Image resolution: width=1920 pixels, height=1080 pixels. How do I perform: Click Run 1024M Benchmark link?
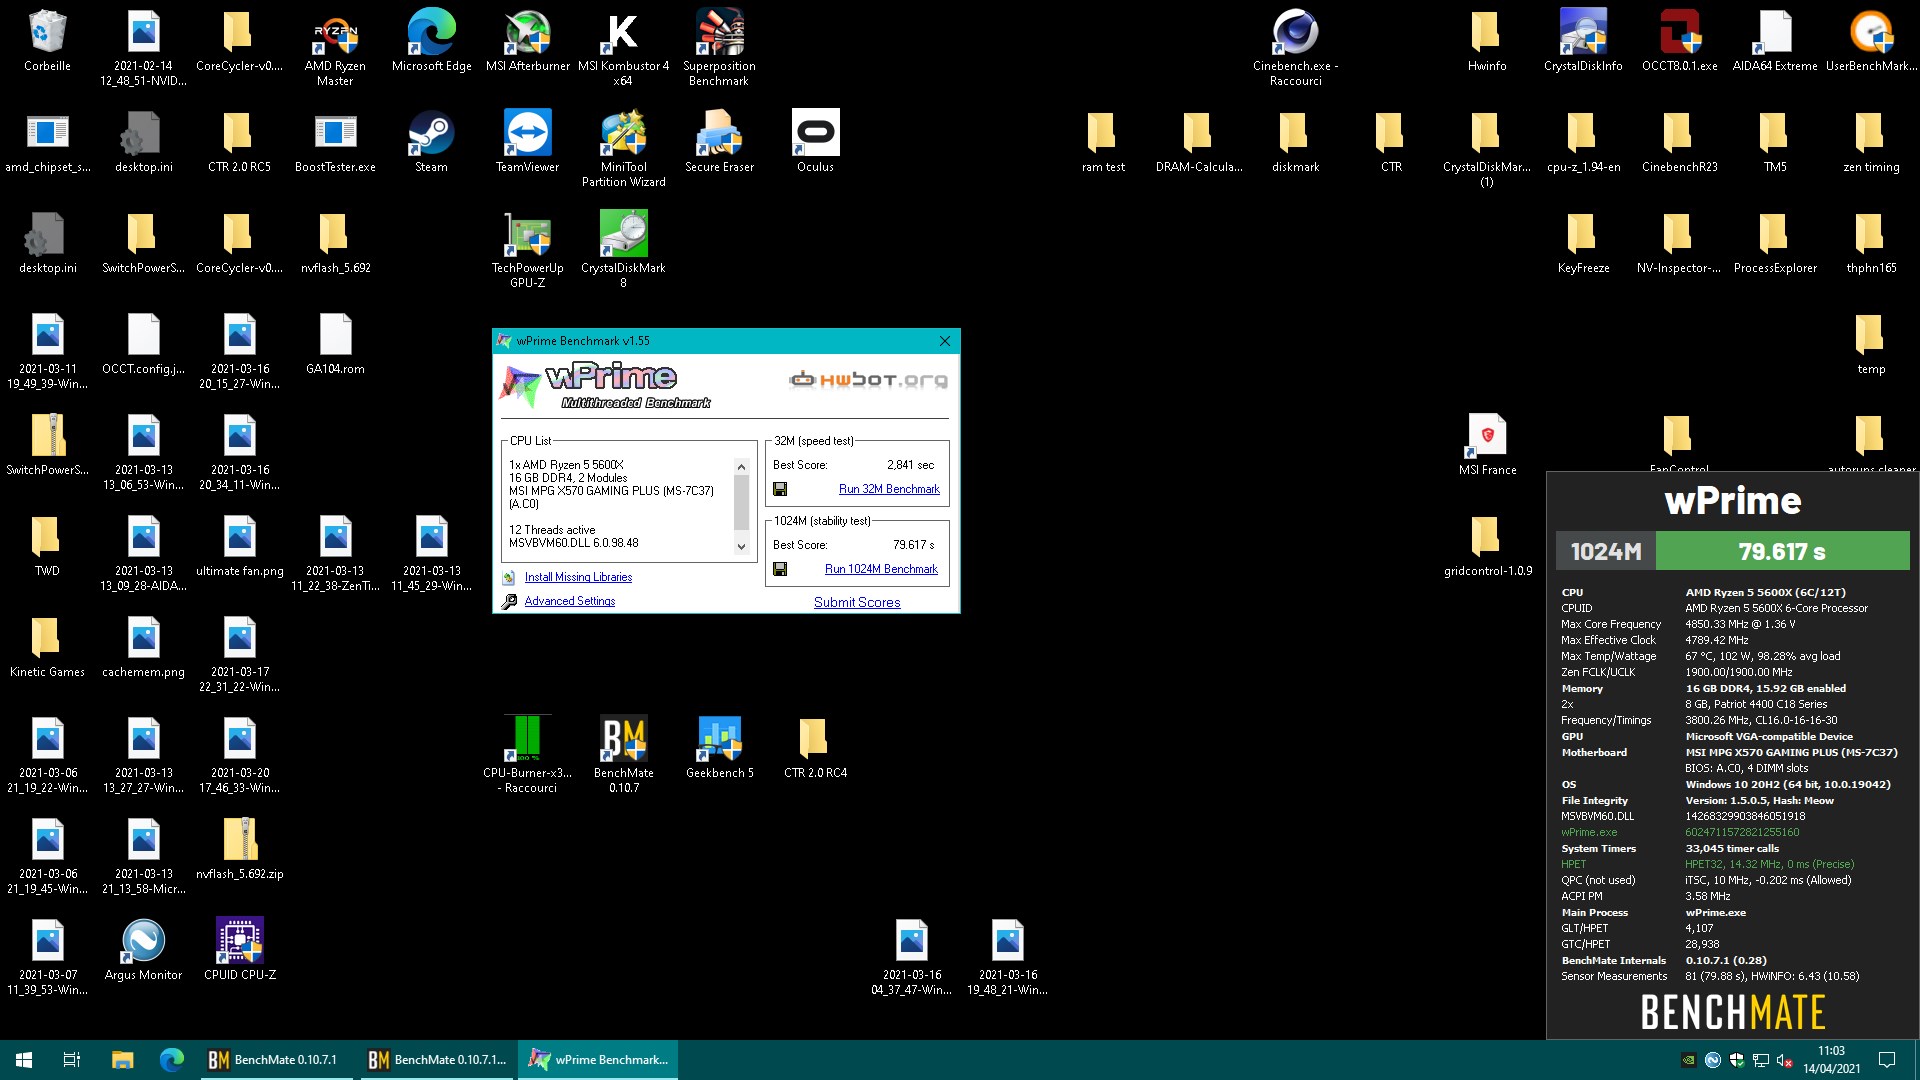tap(881, 569)
